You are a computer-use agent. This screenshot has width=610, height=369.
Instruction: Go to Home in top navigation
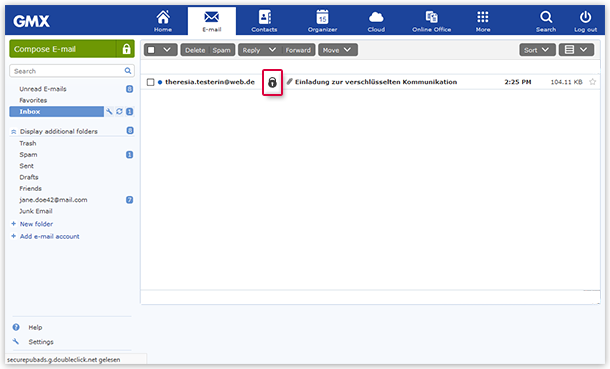(163, 21)
